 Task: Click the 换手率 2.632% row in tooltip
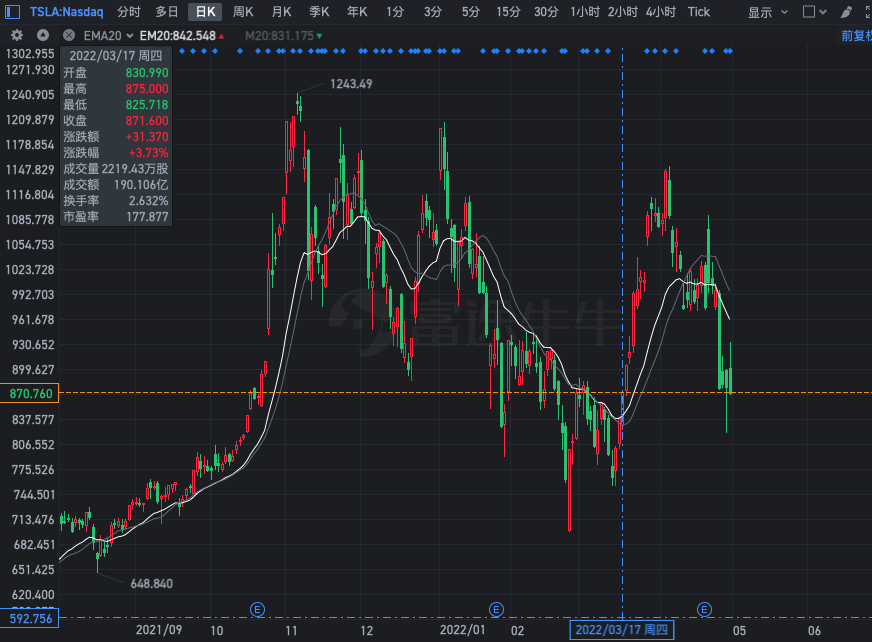pyautogui.click(x=116, y=201)
